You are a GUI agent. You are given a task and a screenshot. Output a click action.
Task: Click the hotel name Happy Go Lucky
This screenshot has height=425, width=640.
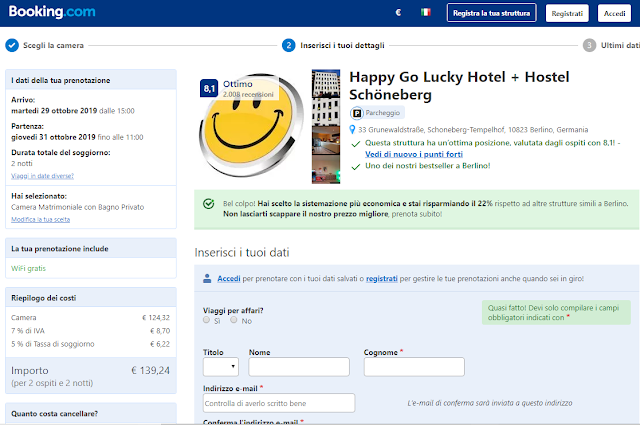459,86
